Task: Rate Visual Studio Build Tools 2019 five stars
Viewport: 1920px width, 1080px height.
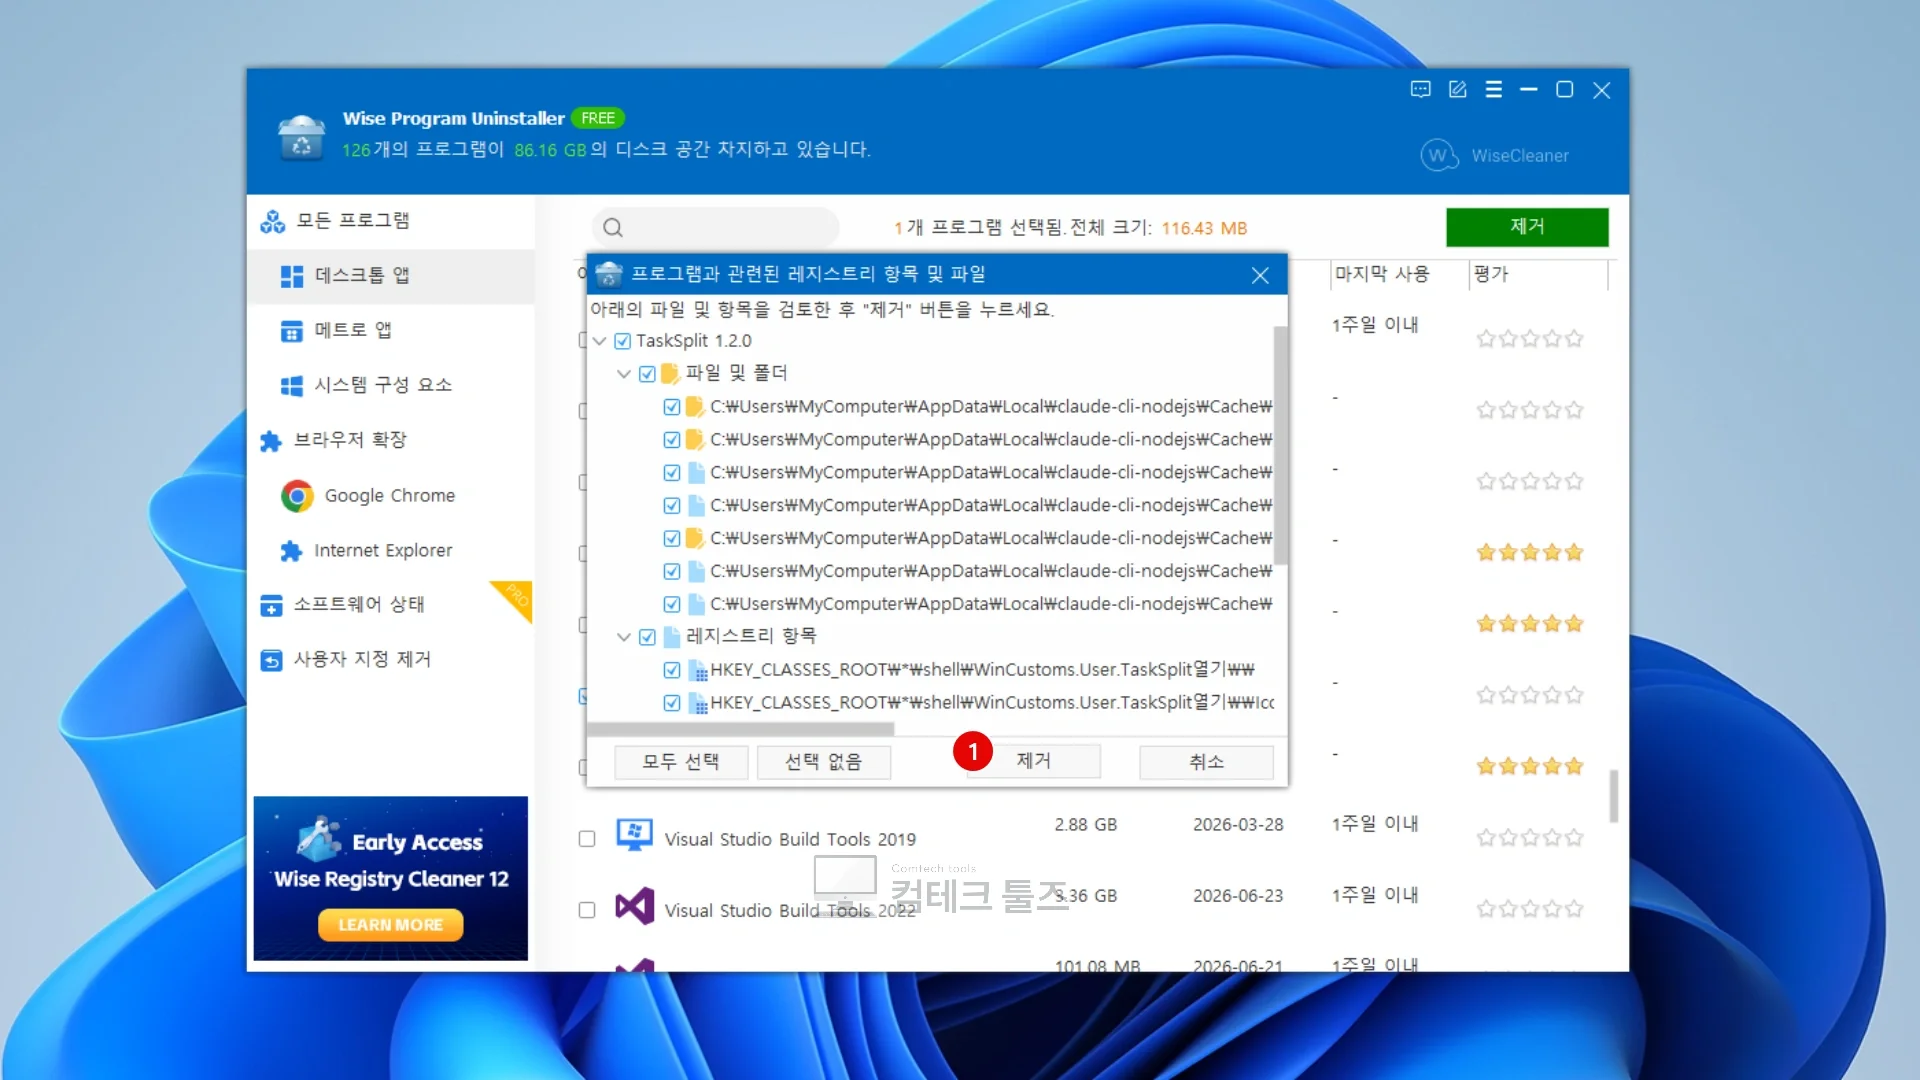Action: [1574, 838]
